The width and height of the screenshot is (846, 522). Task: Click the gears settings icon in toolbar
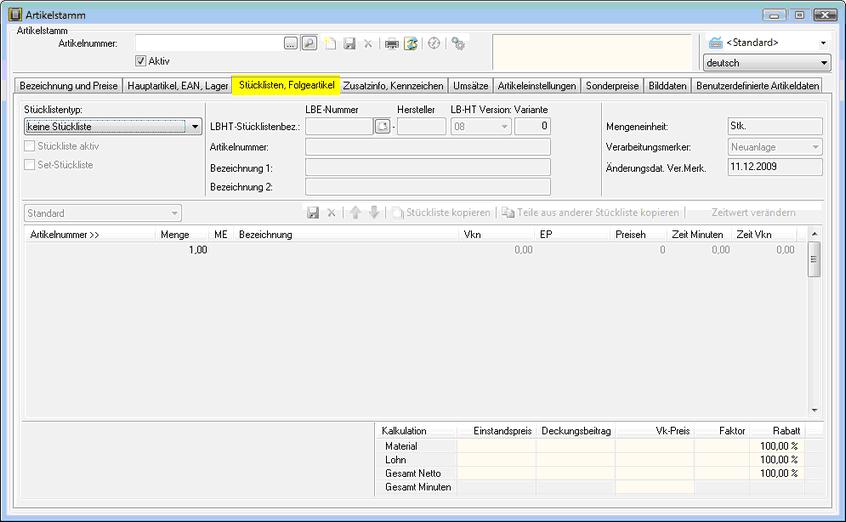[458, 44]
